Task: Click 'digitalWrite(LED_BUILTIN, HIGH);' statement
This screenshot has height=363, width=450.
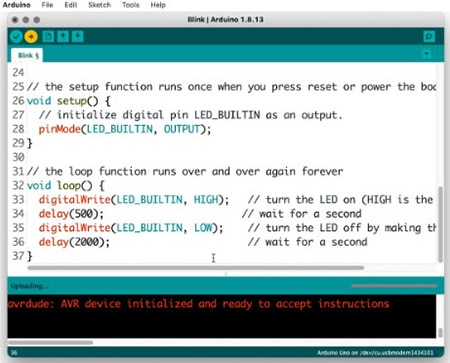Action: tap(134, 200)
